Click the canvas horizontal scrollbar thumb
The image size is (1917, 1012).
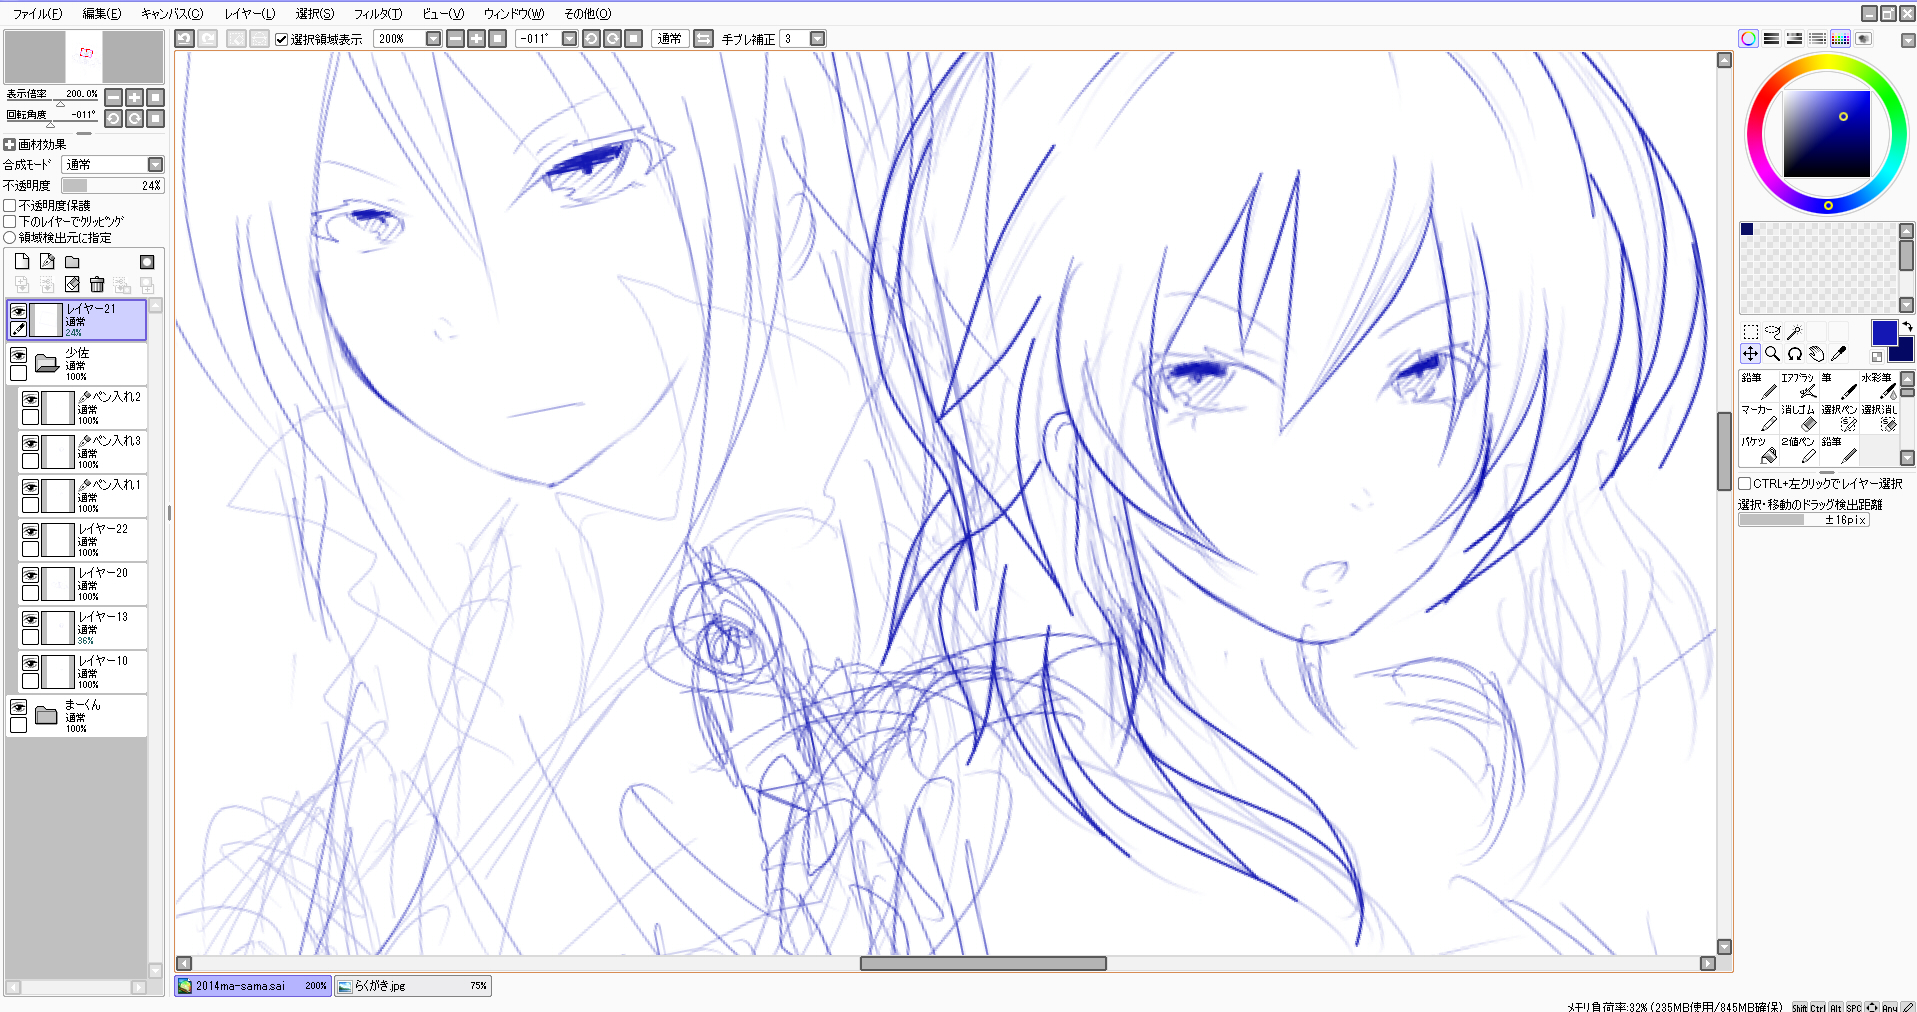pyautogui.click(x=983, y=963)
